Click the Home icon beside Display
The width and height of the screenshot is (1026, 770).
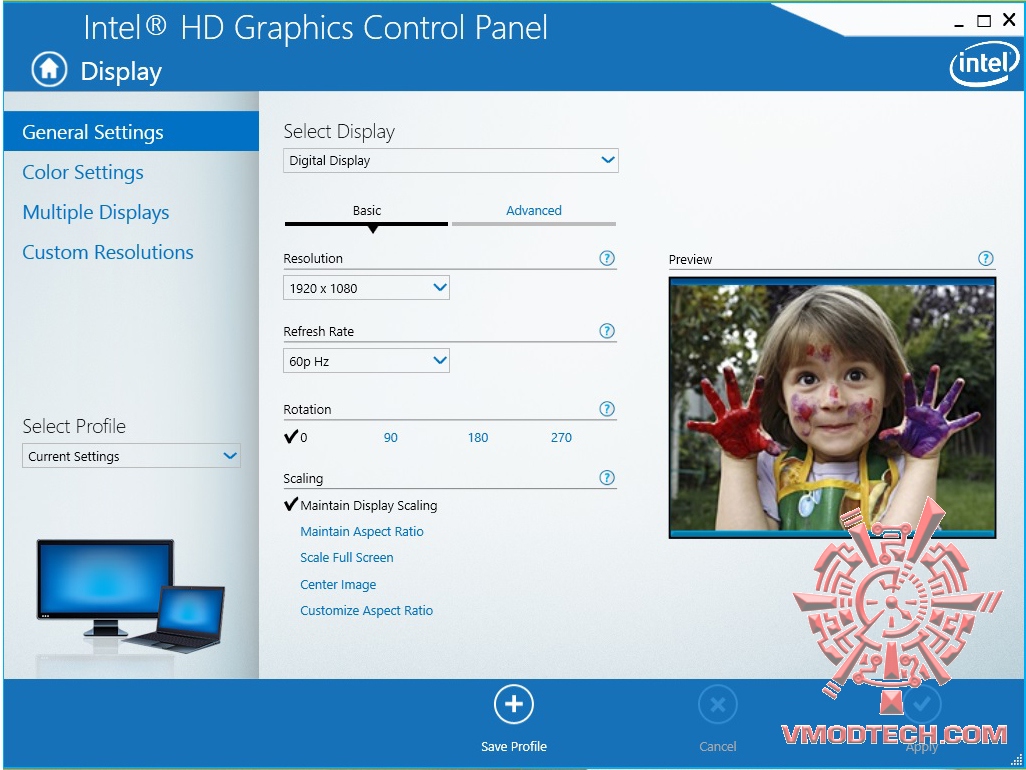(49, 69)
